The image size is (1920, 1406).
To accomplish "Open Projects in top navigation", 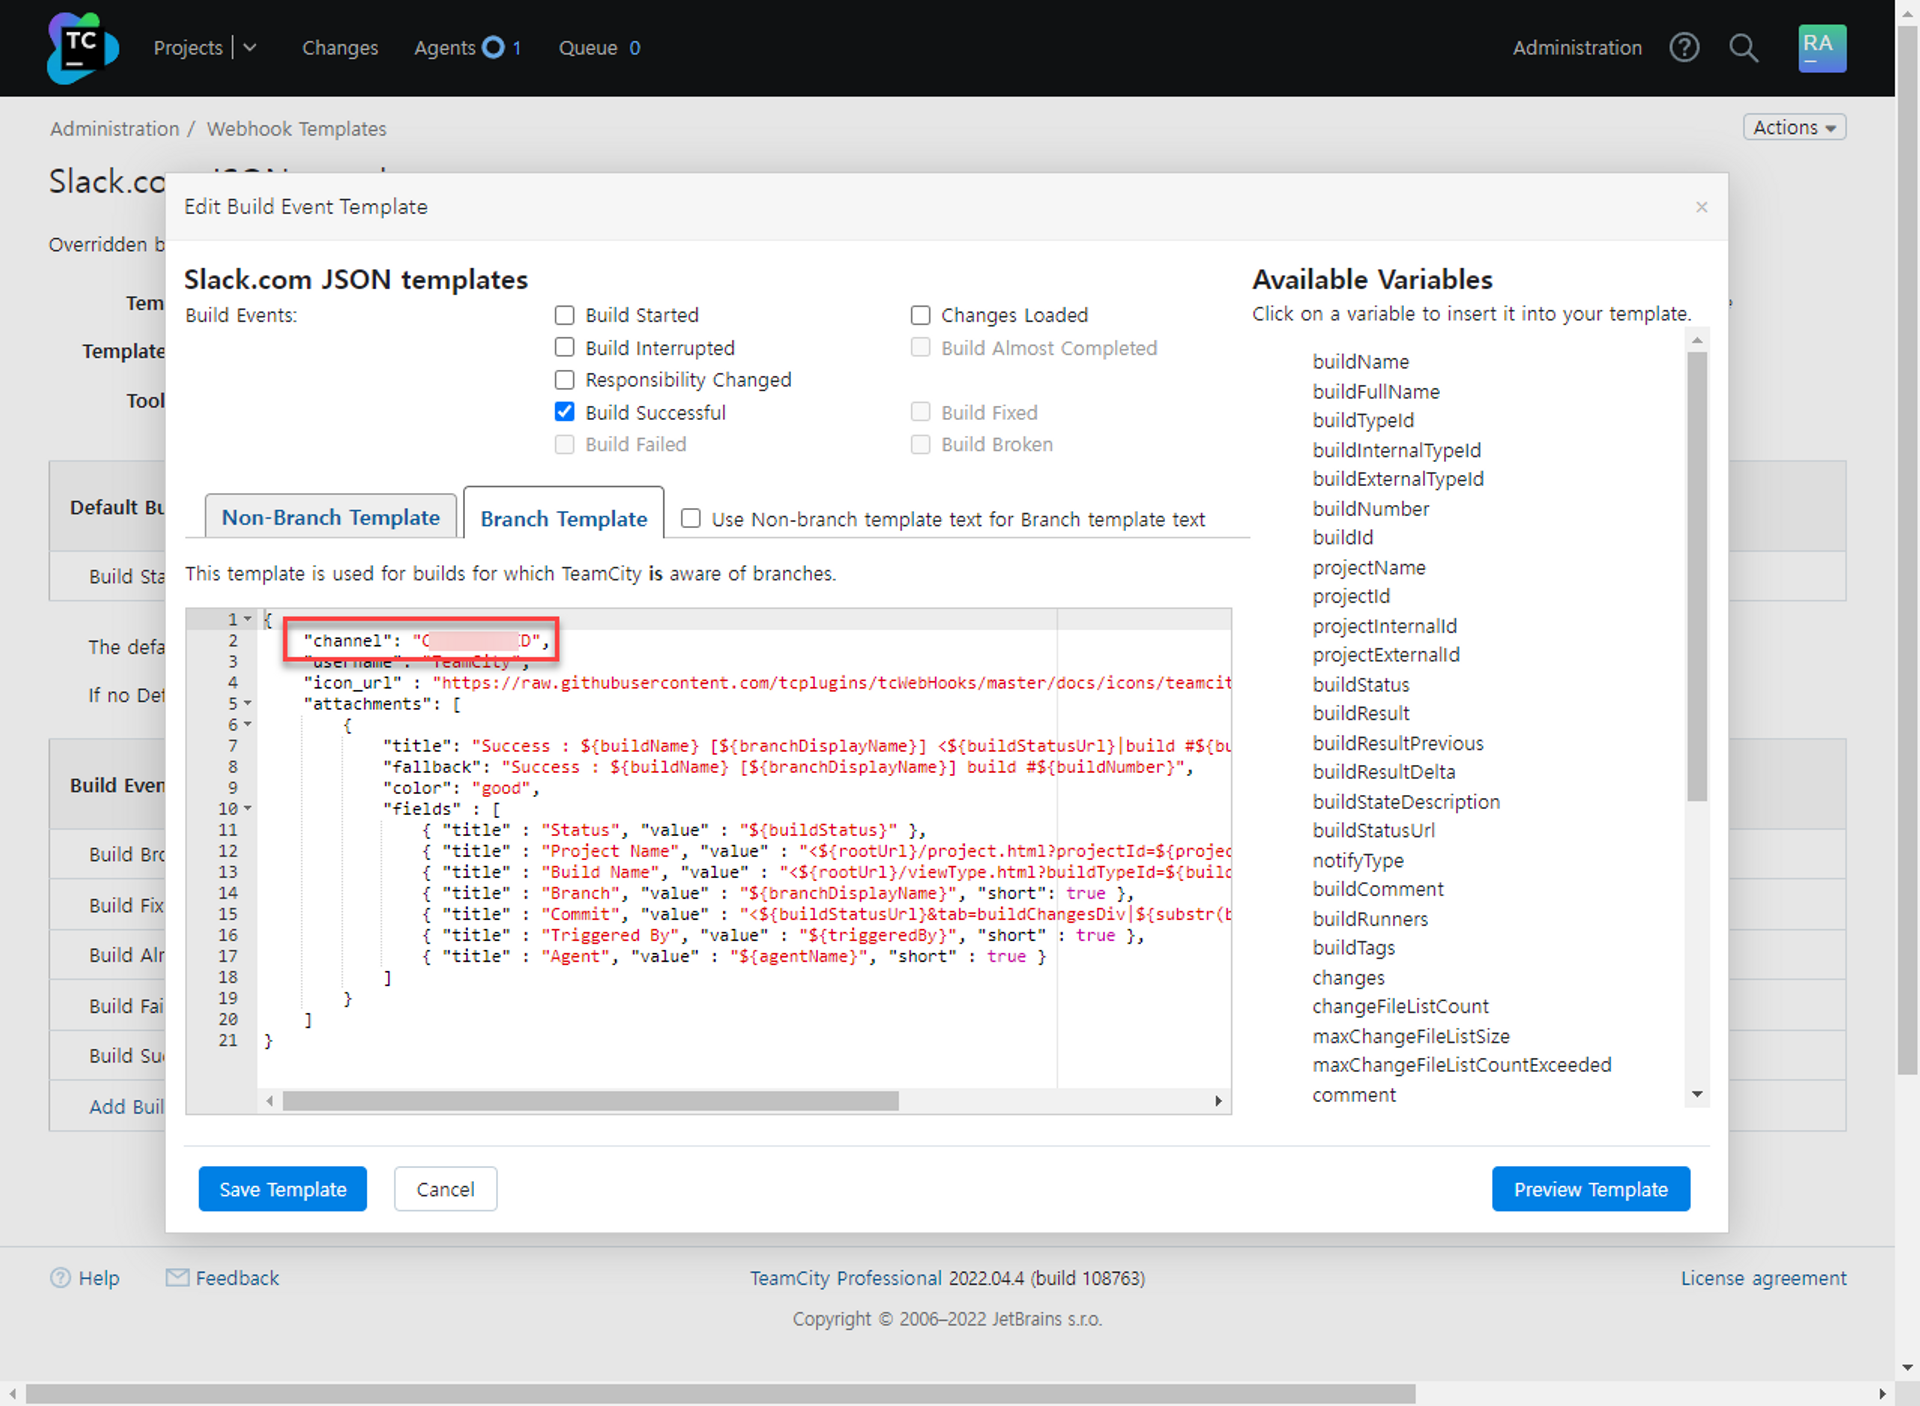I will (188, 47).
